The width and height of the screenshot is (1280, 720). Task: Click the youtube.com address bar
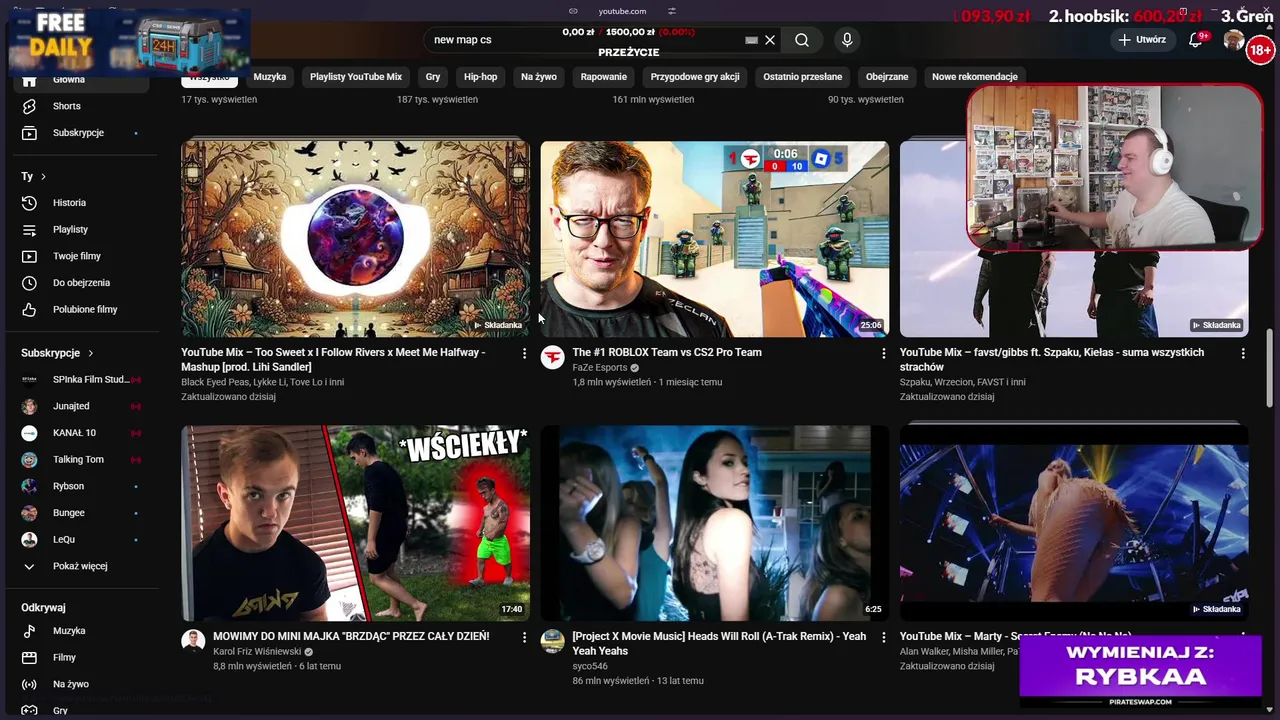coord(622,11)
